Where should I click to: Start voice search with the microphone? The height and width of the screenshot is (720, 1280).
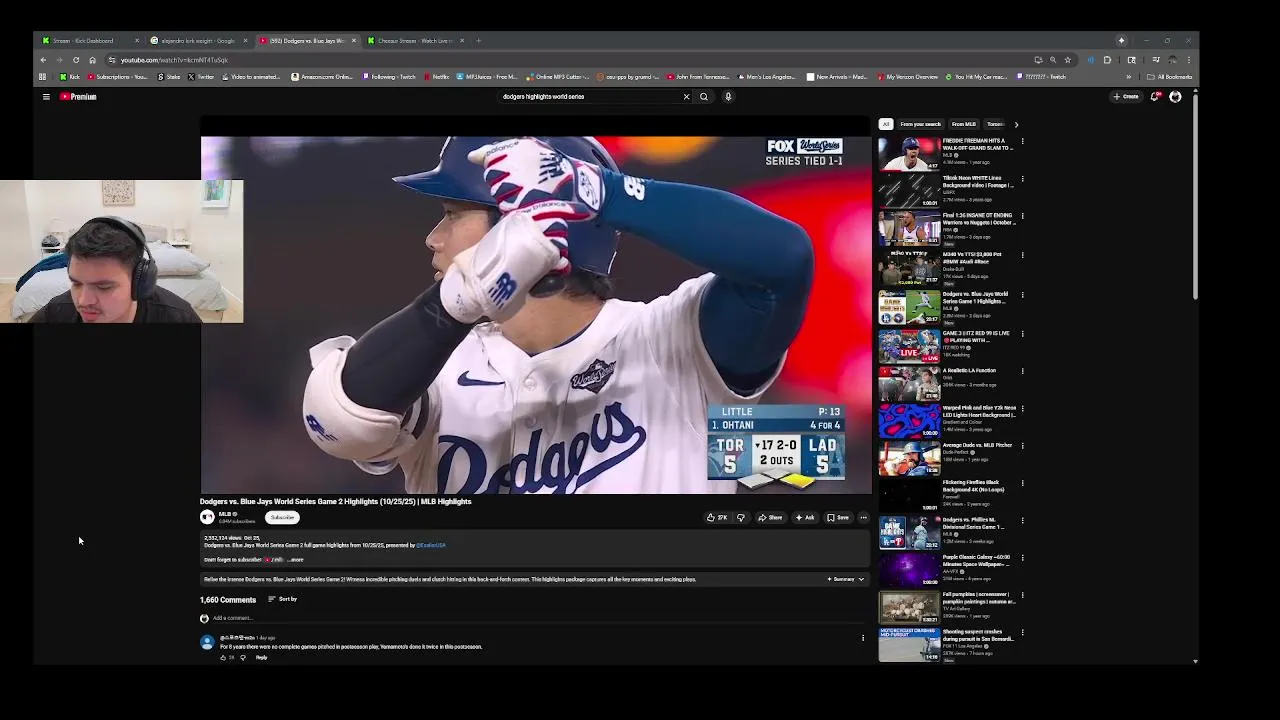[728, 97]
